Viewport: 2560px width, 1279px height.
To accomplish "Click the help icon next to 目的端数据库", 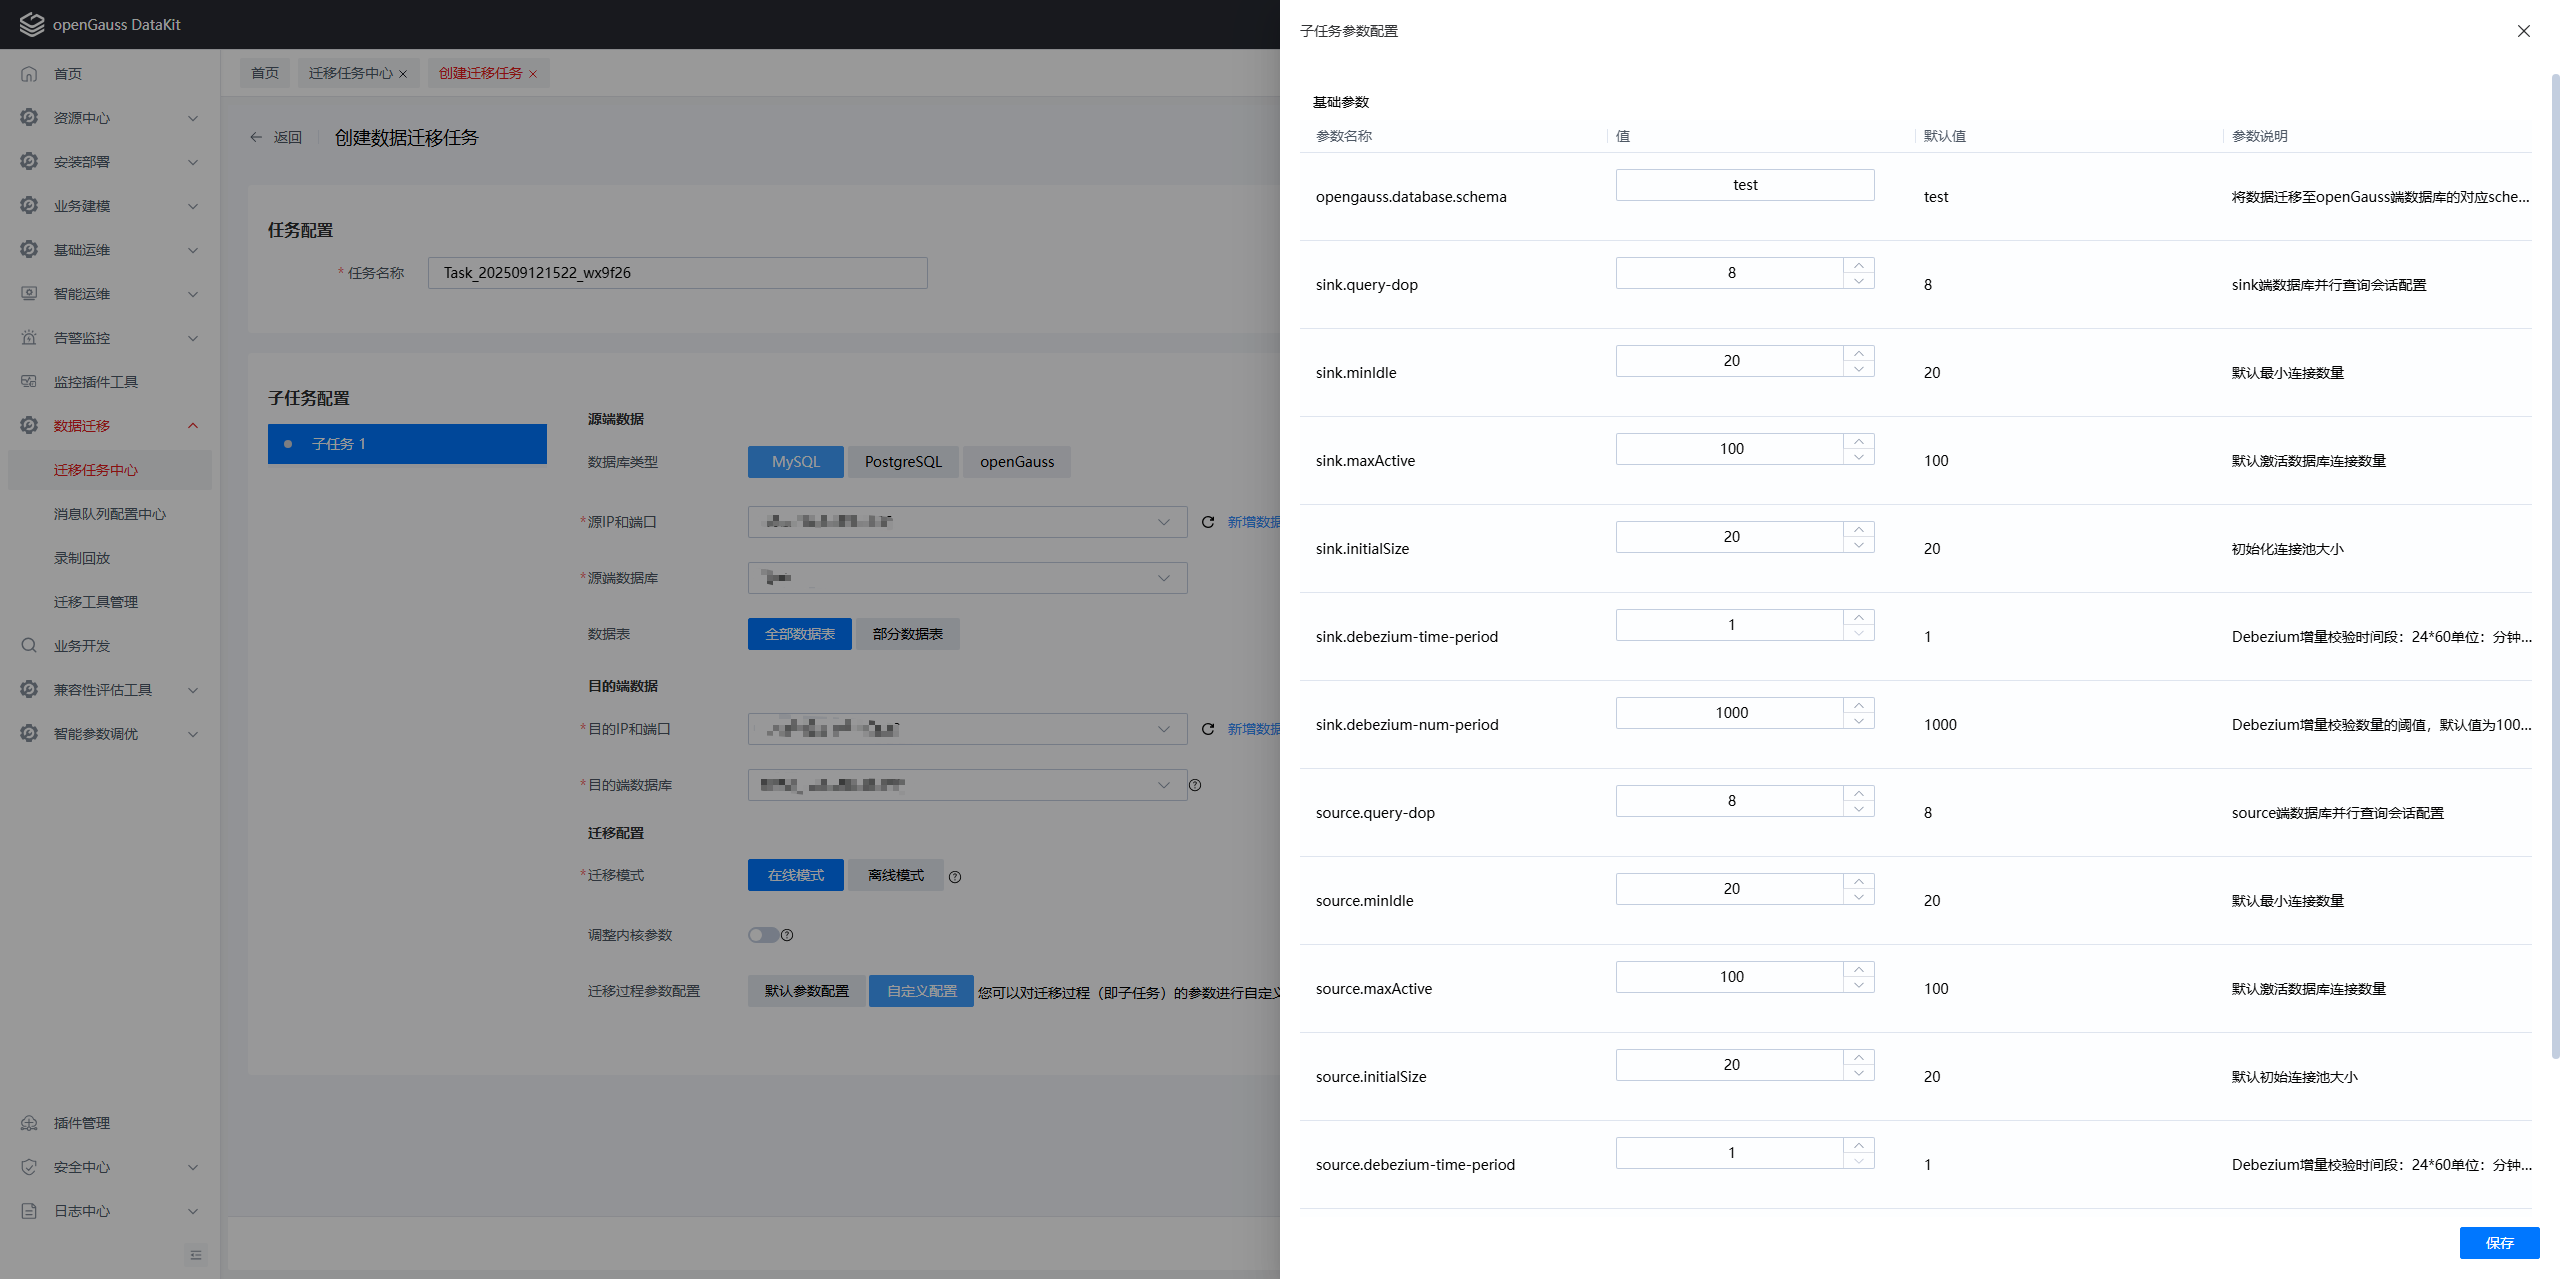I will 1195,785.
